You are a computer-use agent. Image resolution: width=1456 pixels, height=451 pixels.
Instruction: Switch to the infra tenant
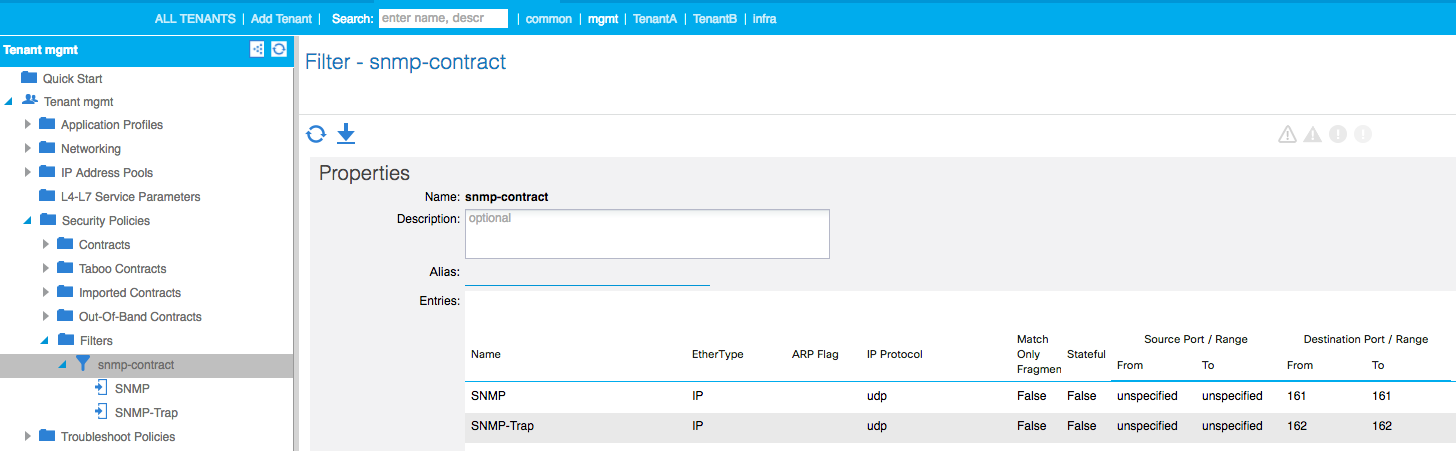click(x=764, y=19)
